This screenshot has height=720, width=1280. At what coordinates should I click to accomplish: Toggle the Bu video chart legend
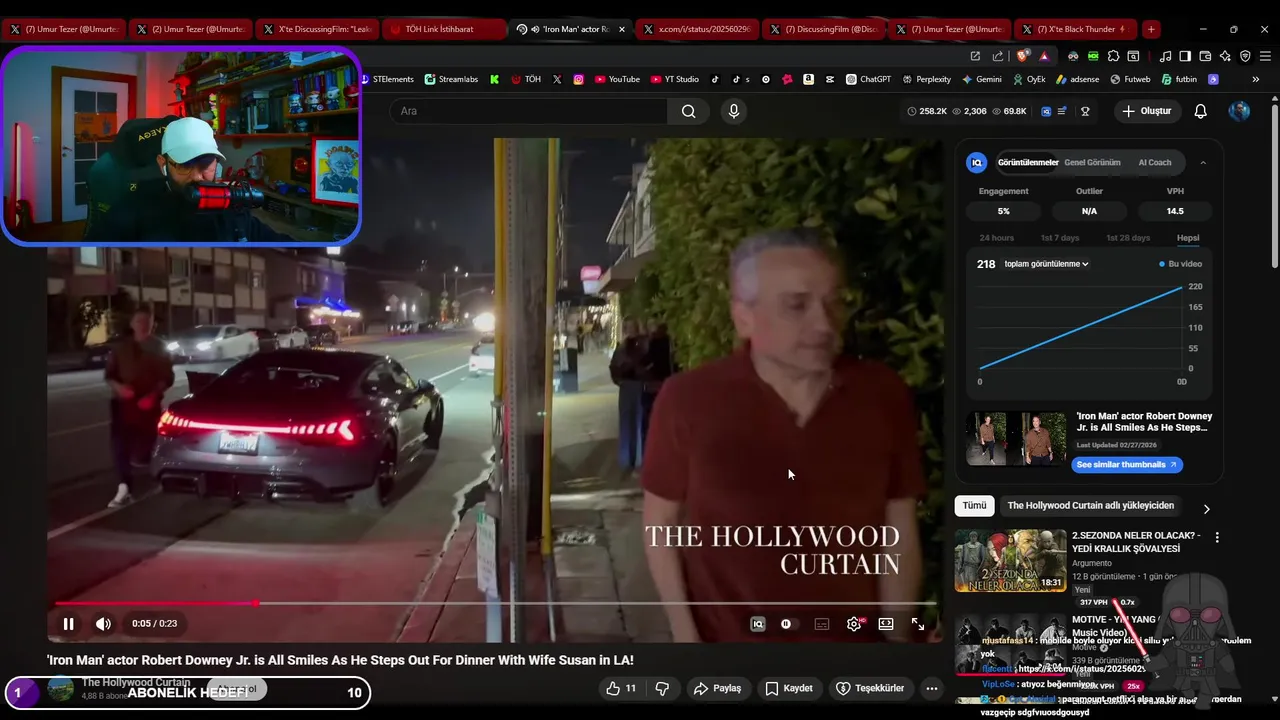coord(1180,264)
